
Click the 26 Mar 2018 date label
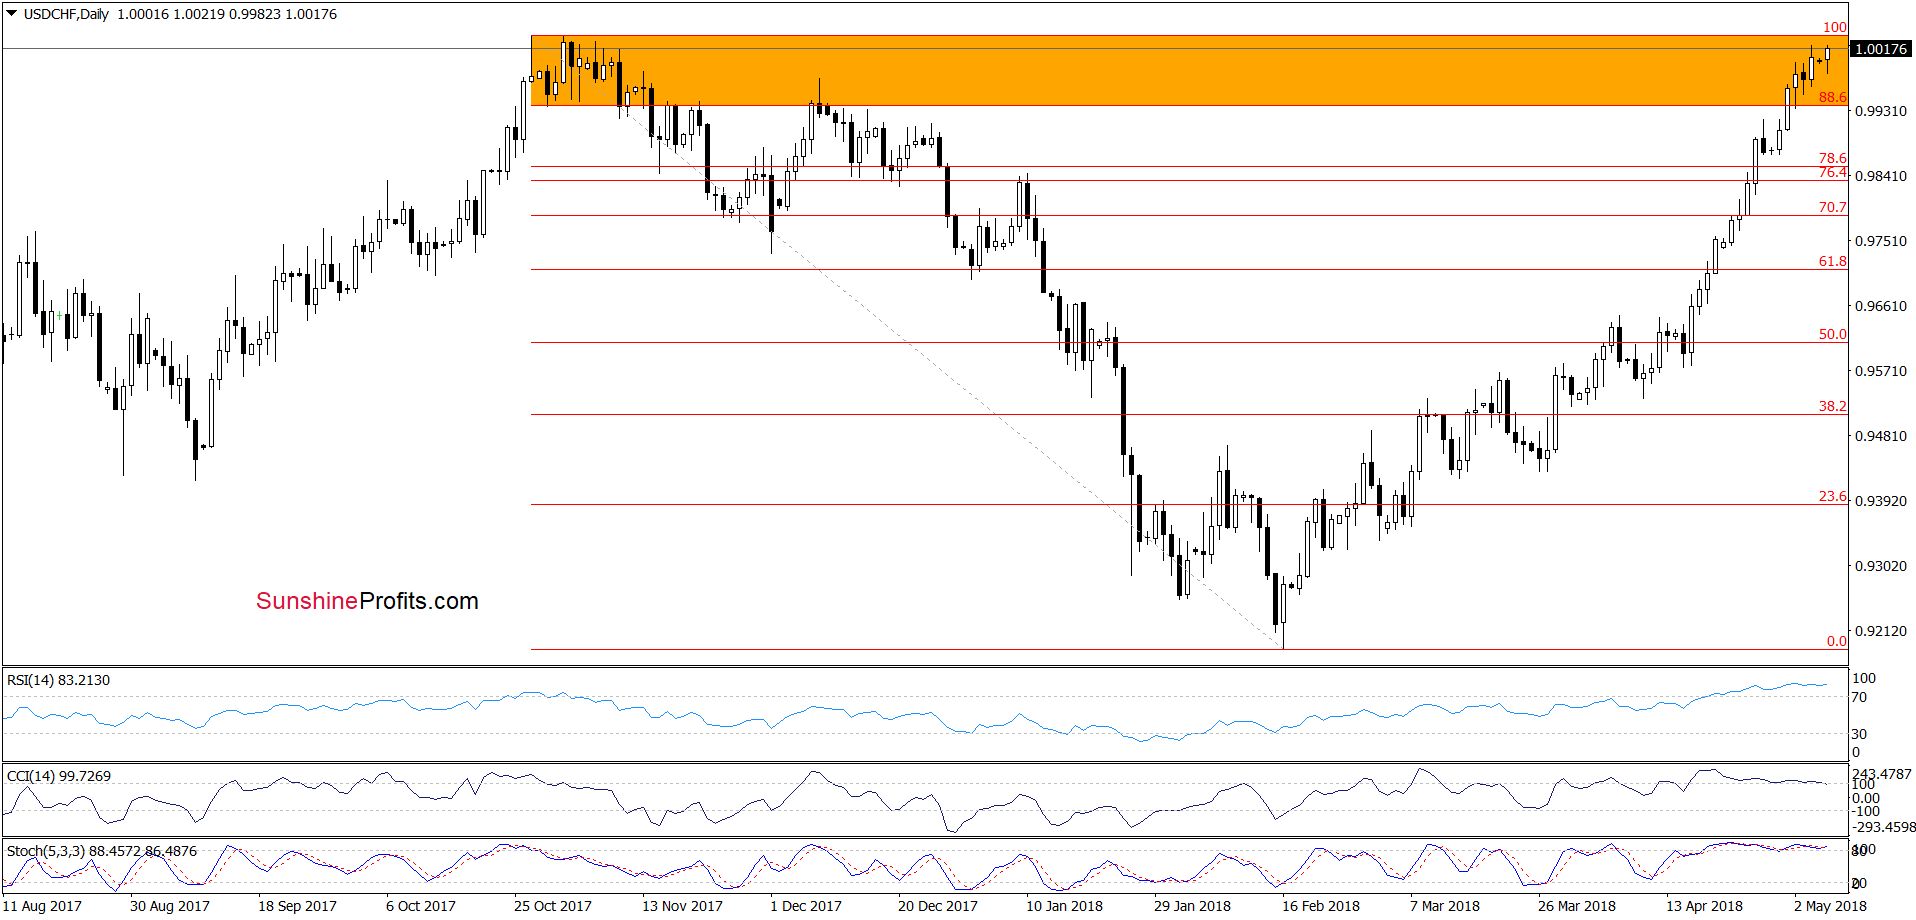(x=1577, y=906)
